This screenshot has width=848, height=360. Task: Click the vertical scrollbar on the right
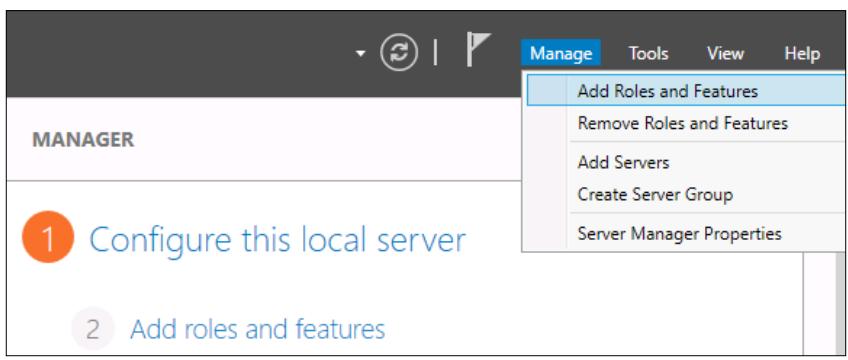coord(823,303)
